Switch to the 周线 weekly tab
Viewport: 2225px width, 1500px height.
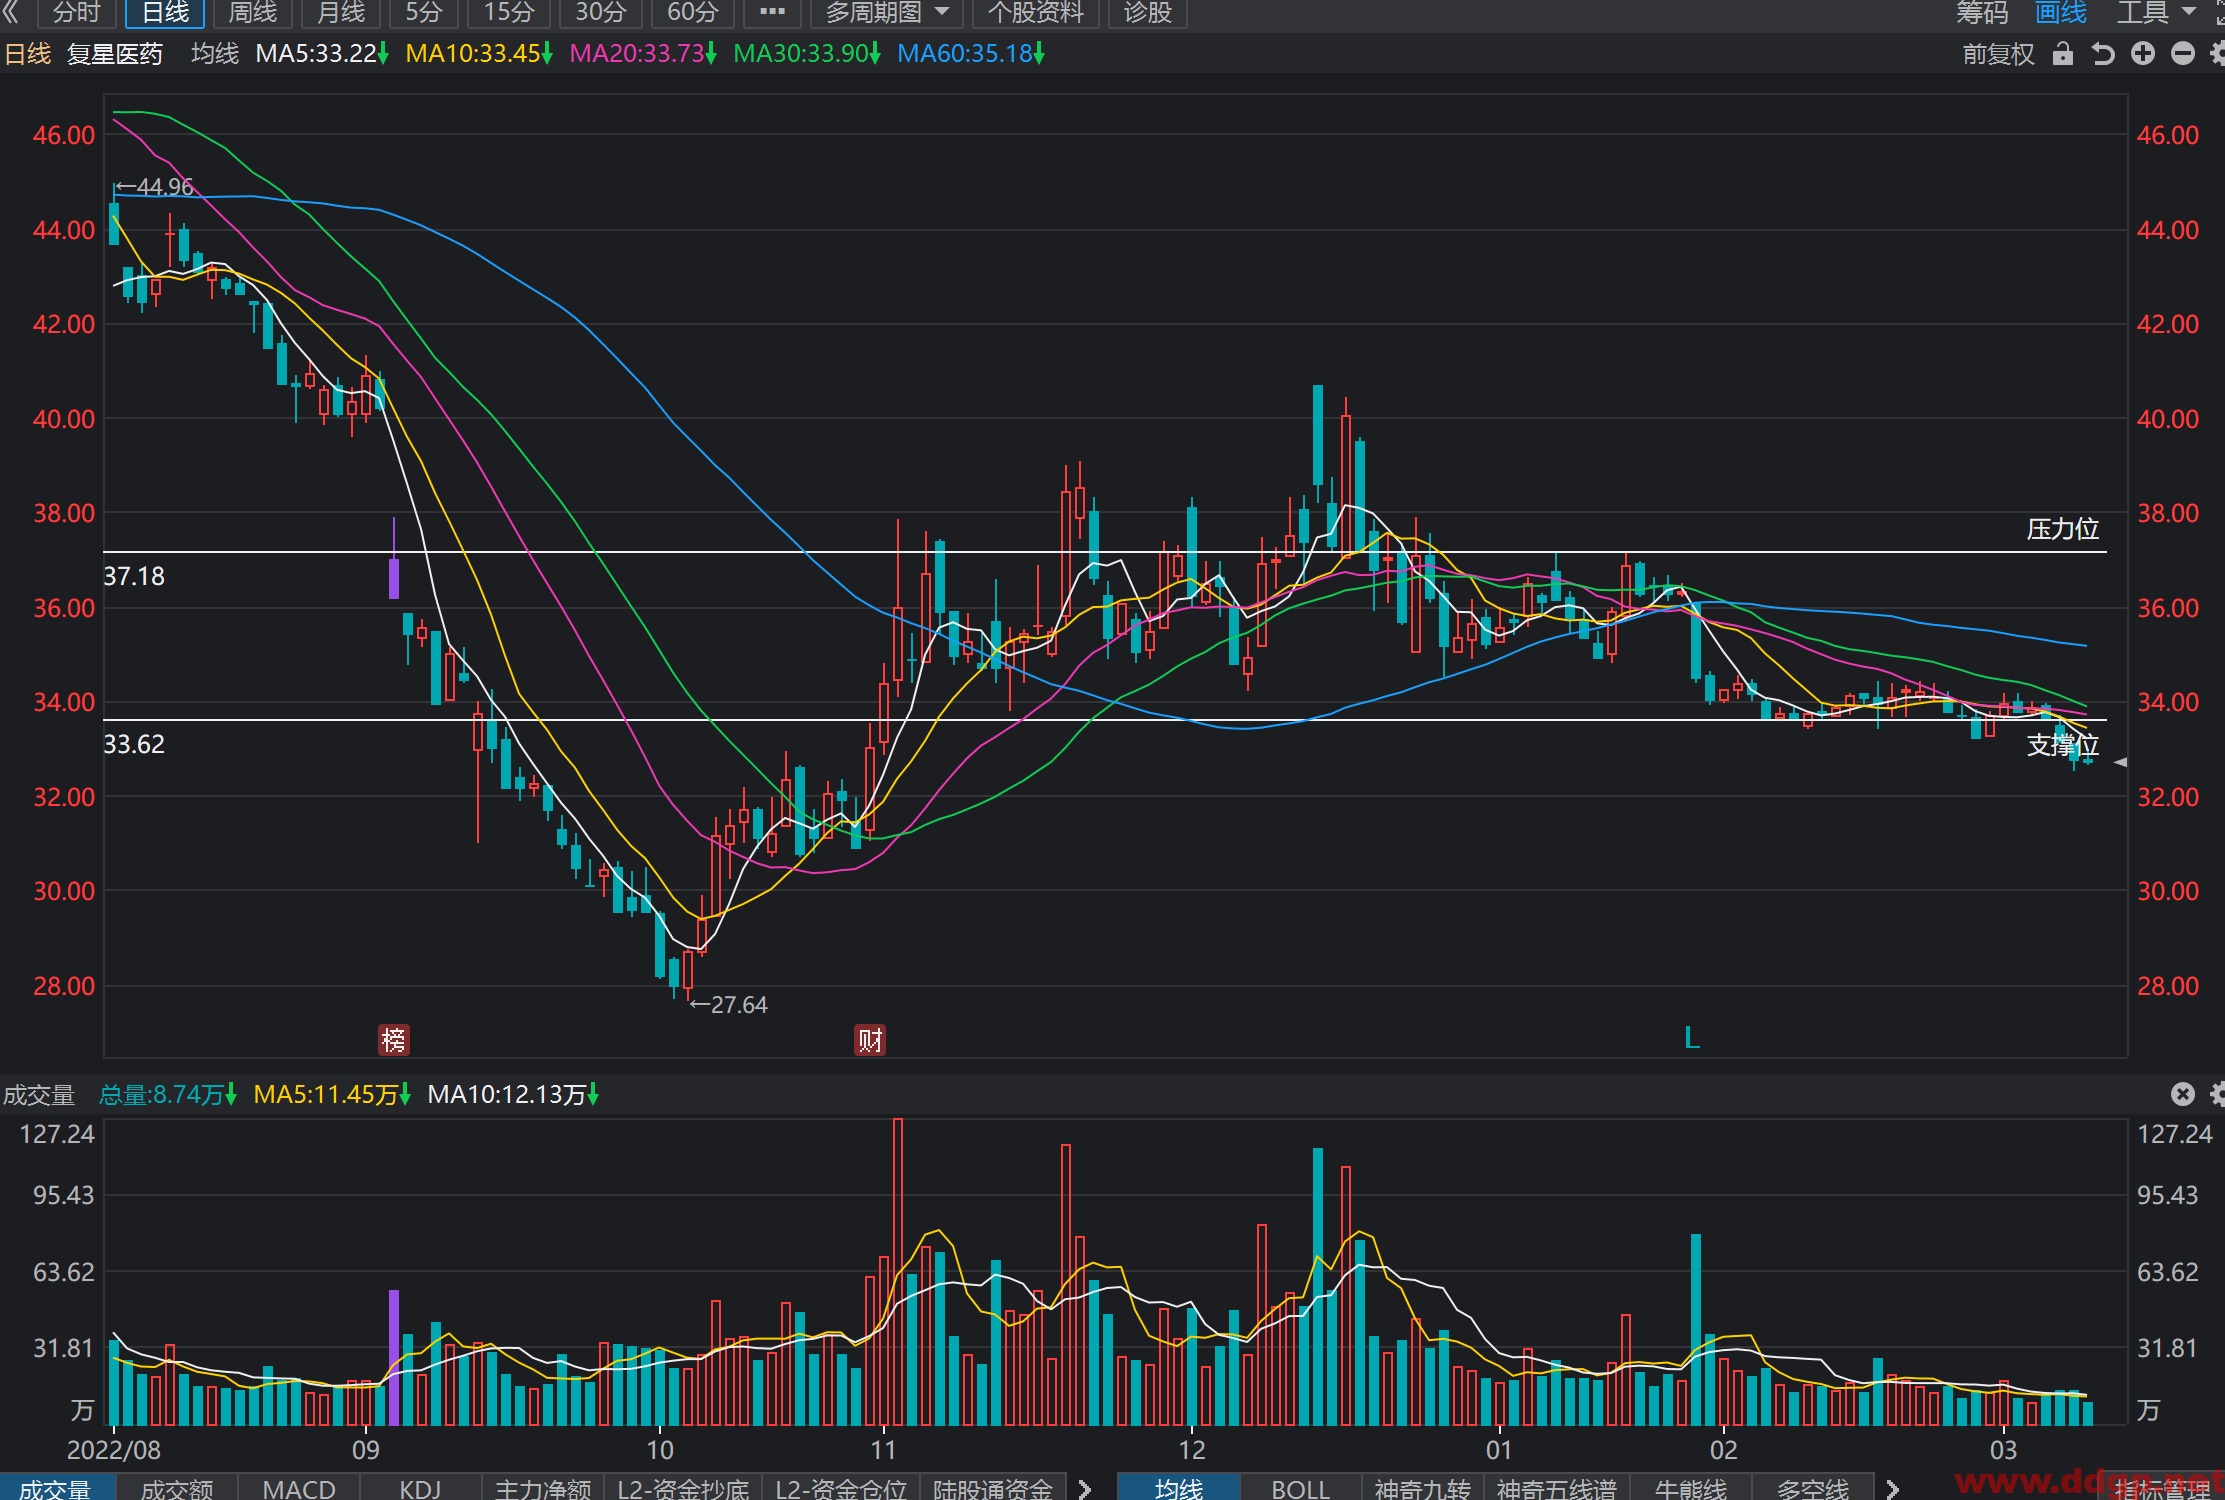coord(253,12)
